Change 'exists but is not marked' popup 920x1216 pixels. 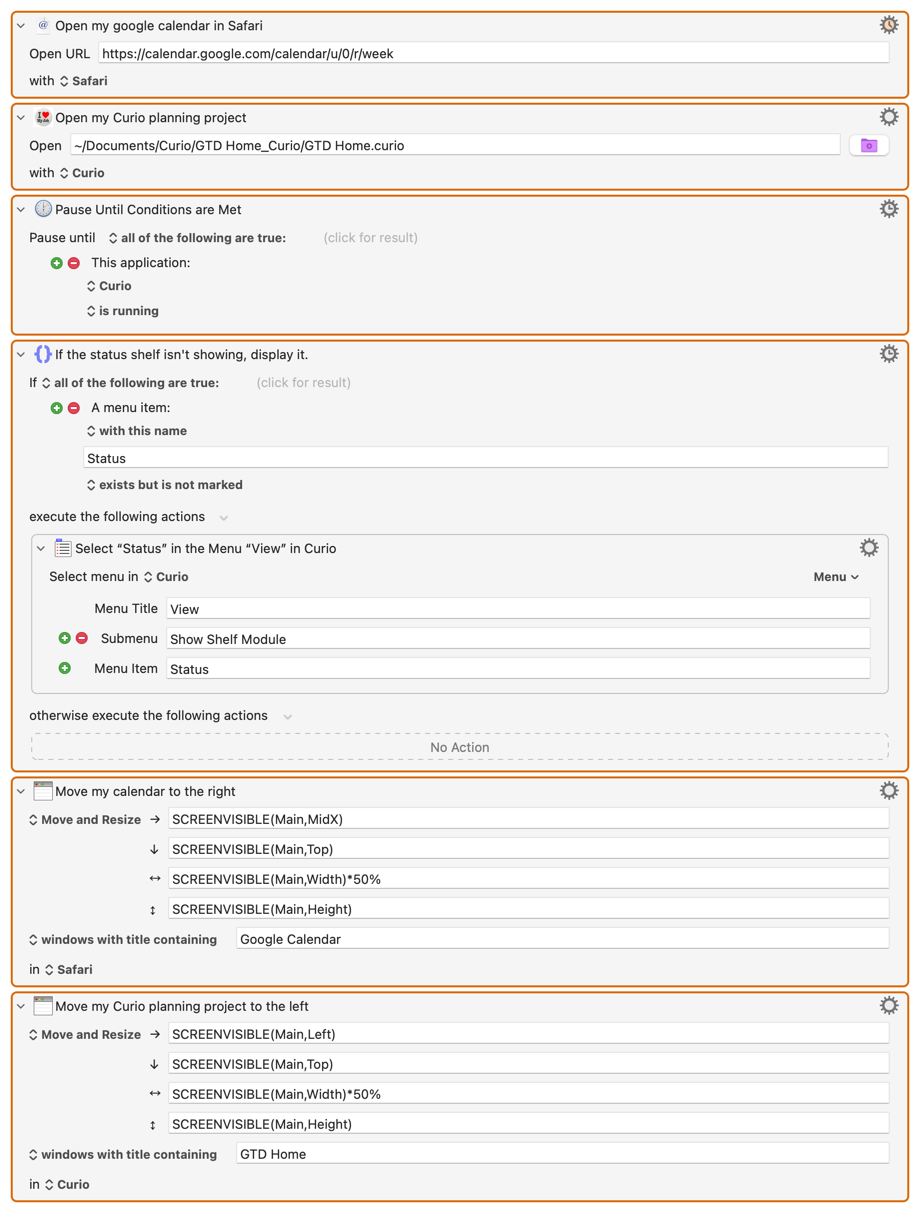pos(165,485)
